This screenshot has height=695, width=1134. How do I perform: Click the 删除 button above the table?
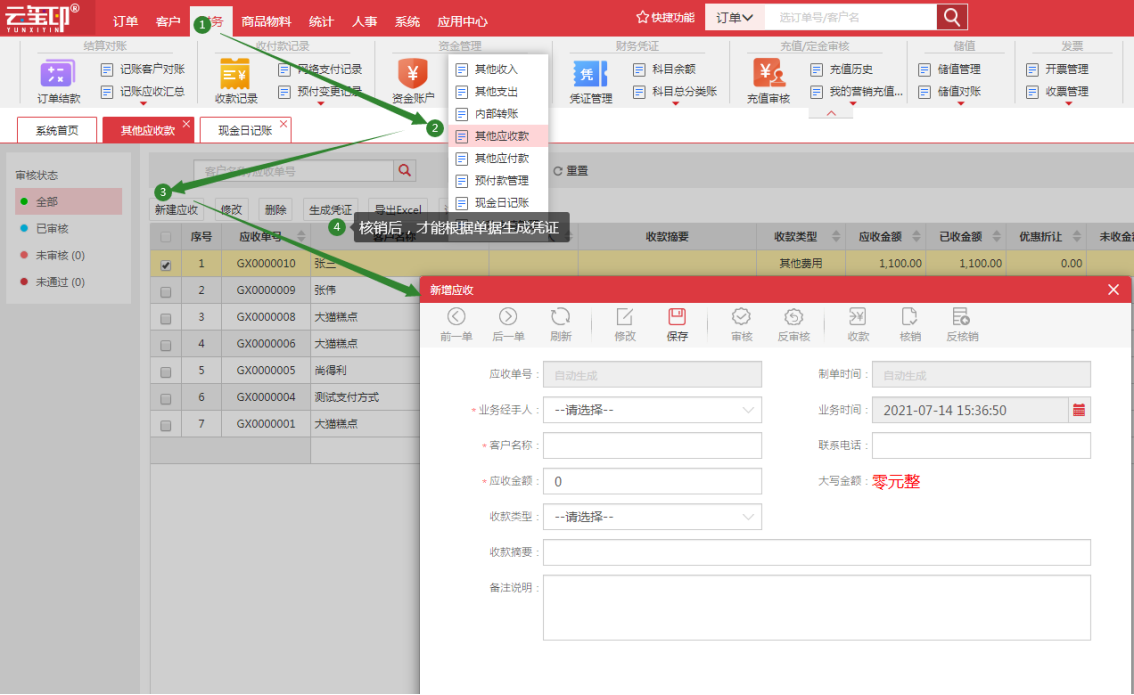[276, 210]
